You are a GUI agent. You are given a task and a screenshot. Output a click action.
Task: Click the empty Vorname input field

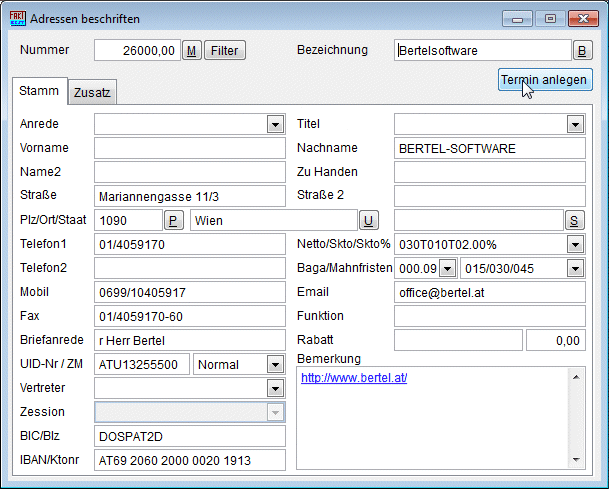tap(190, 148)
